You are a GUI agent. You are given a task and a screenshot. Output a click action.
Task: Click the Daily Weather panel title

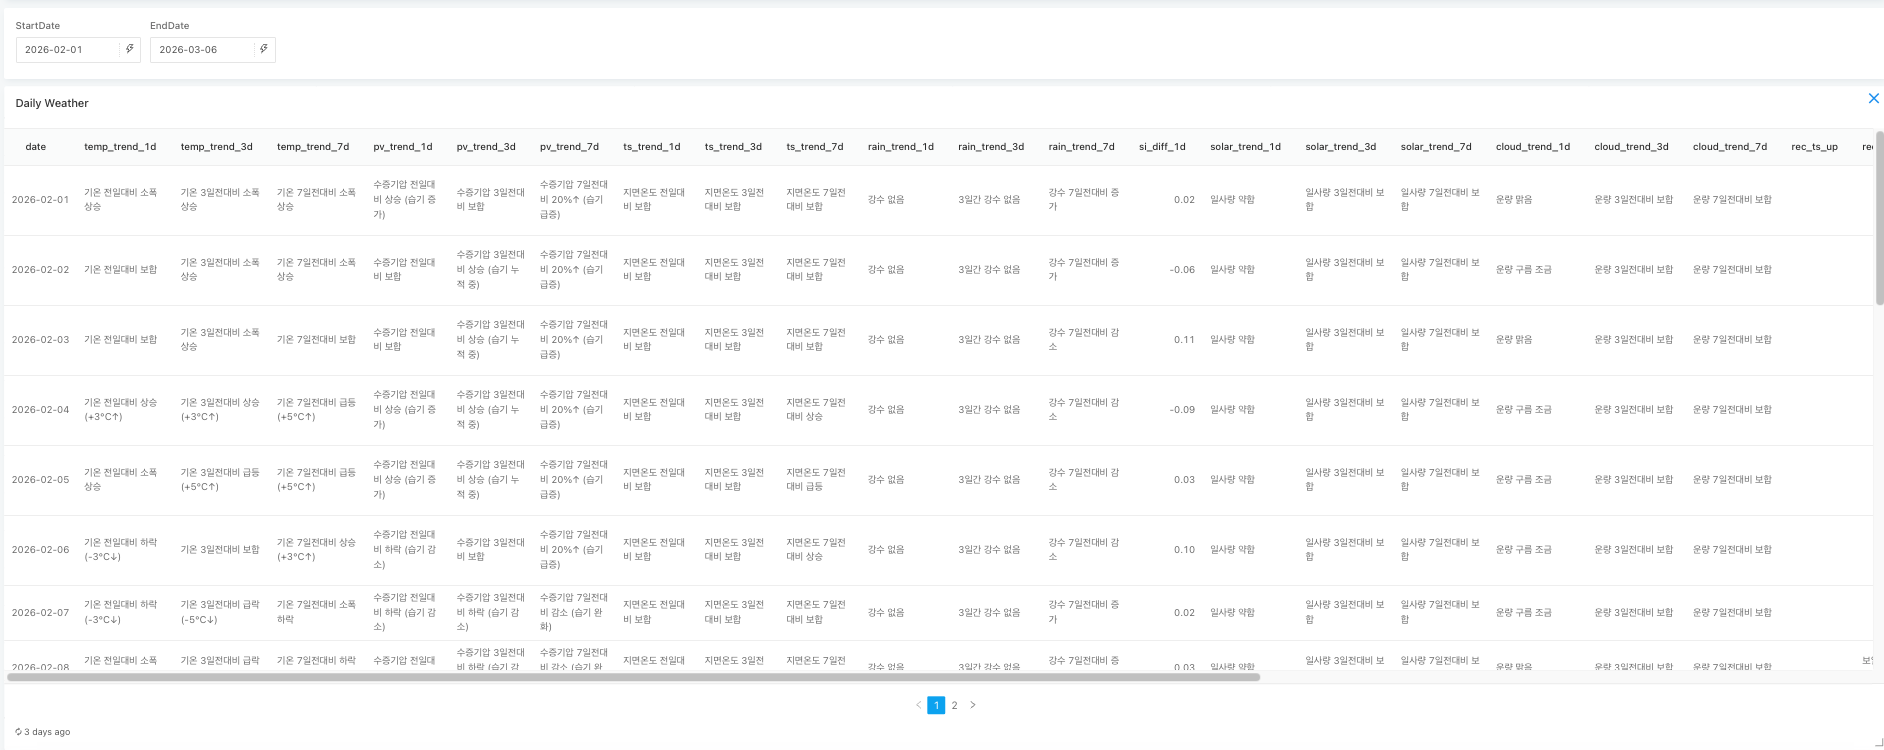coord(52,103)
